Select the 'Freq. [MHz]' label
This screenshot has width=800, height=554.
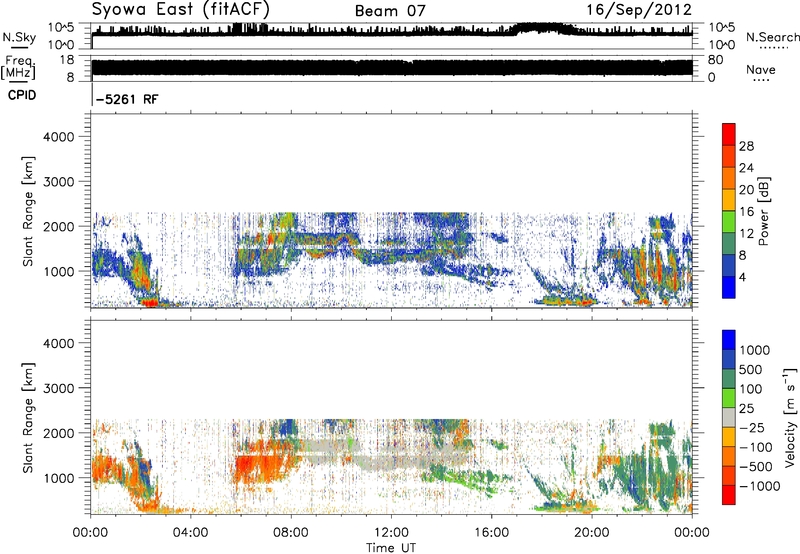point(18,67)
